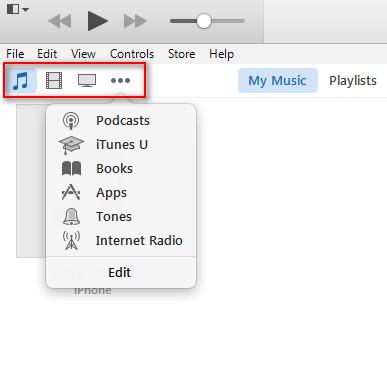The width and height of the screenshot is (387, 366).
Task: Click the Books icon in the popup
Action: [x=71, y=169]
